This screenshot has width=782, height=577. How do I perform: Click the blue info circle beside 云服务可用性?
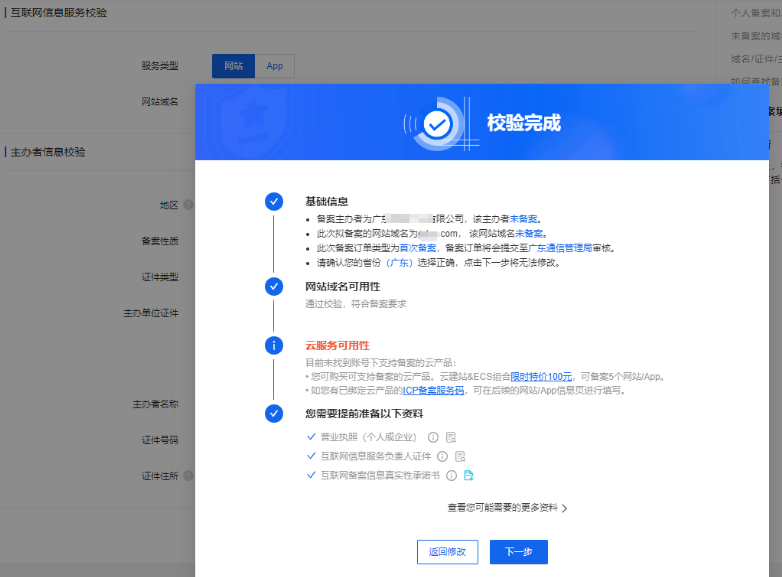(273, 345)
